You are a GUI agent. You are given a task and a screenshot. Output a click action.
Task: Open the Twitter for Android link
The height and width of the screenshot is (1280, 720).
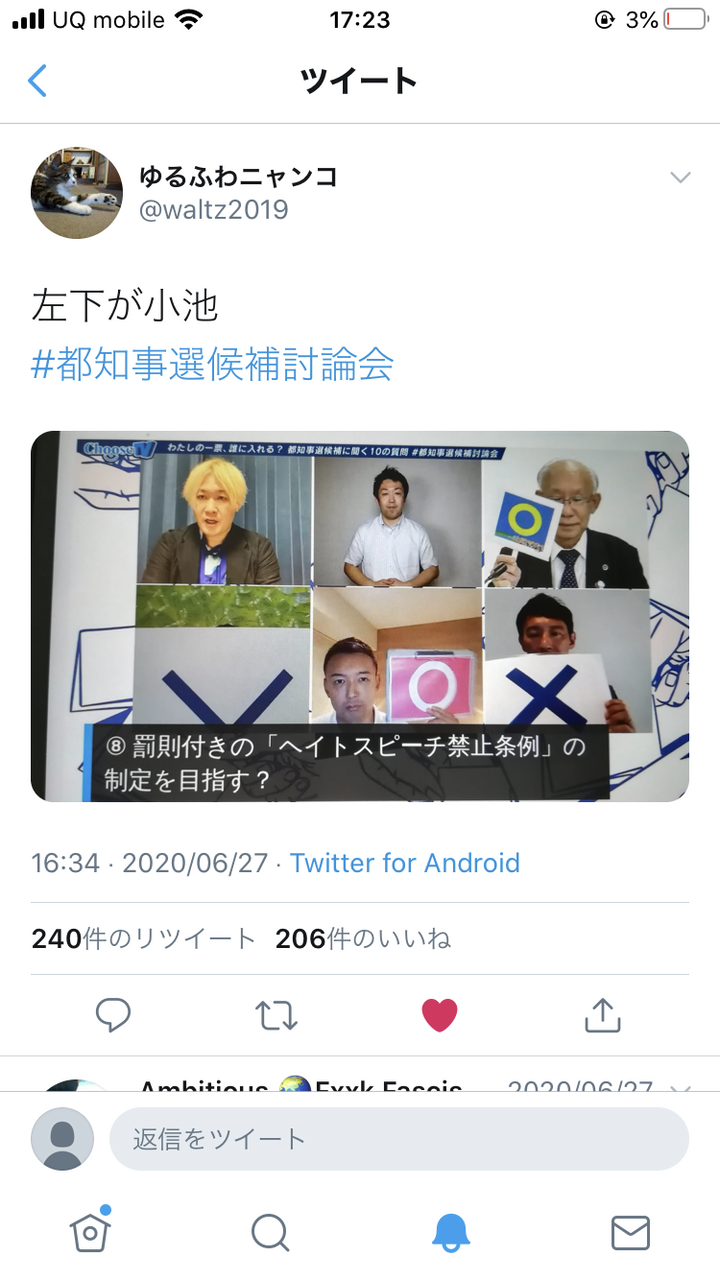click(405, 863)
